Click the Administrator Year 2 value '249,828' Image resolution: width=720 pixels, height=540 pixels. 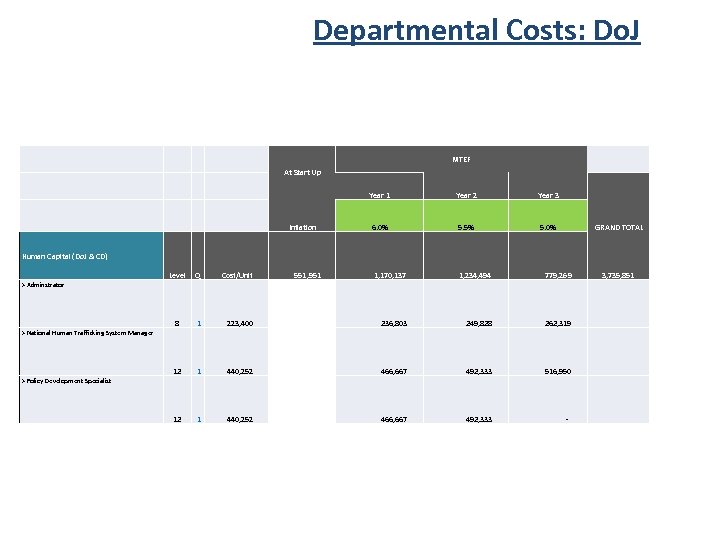click(479, 323)
